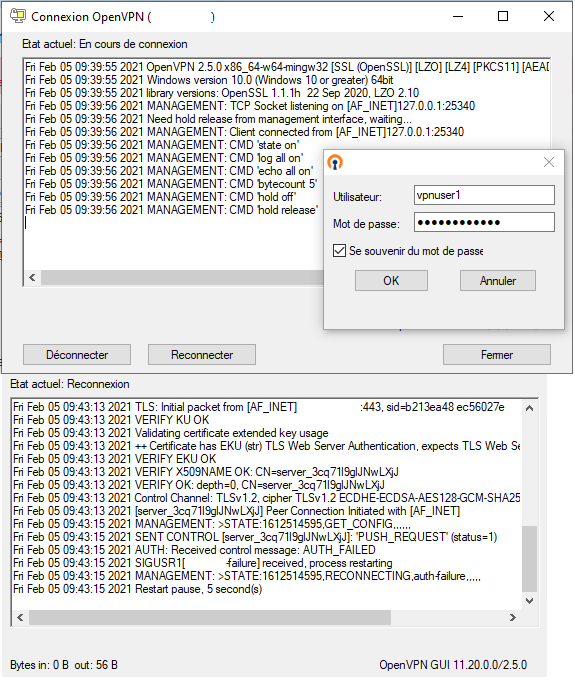The image size is (575, 689).
Task: Click log line 'VERIFY KU OK'
Action: (x=112, y=421)
